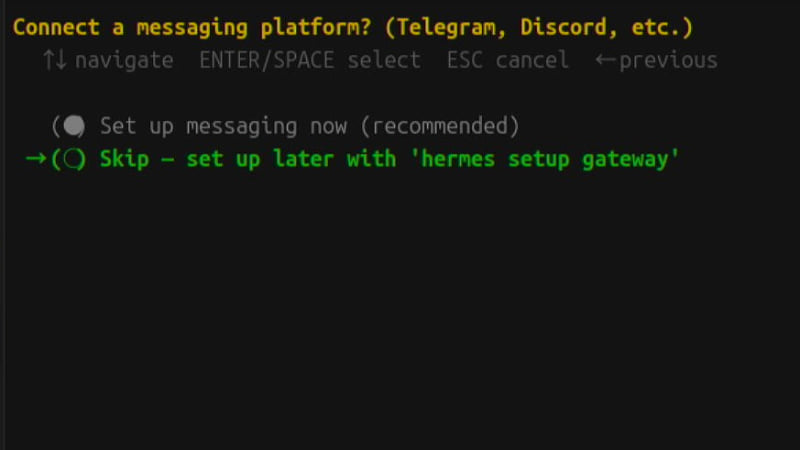Click the 'ESC cancel' hint
The width and height of the screenshot is (800, 450).
coord(508,60)
